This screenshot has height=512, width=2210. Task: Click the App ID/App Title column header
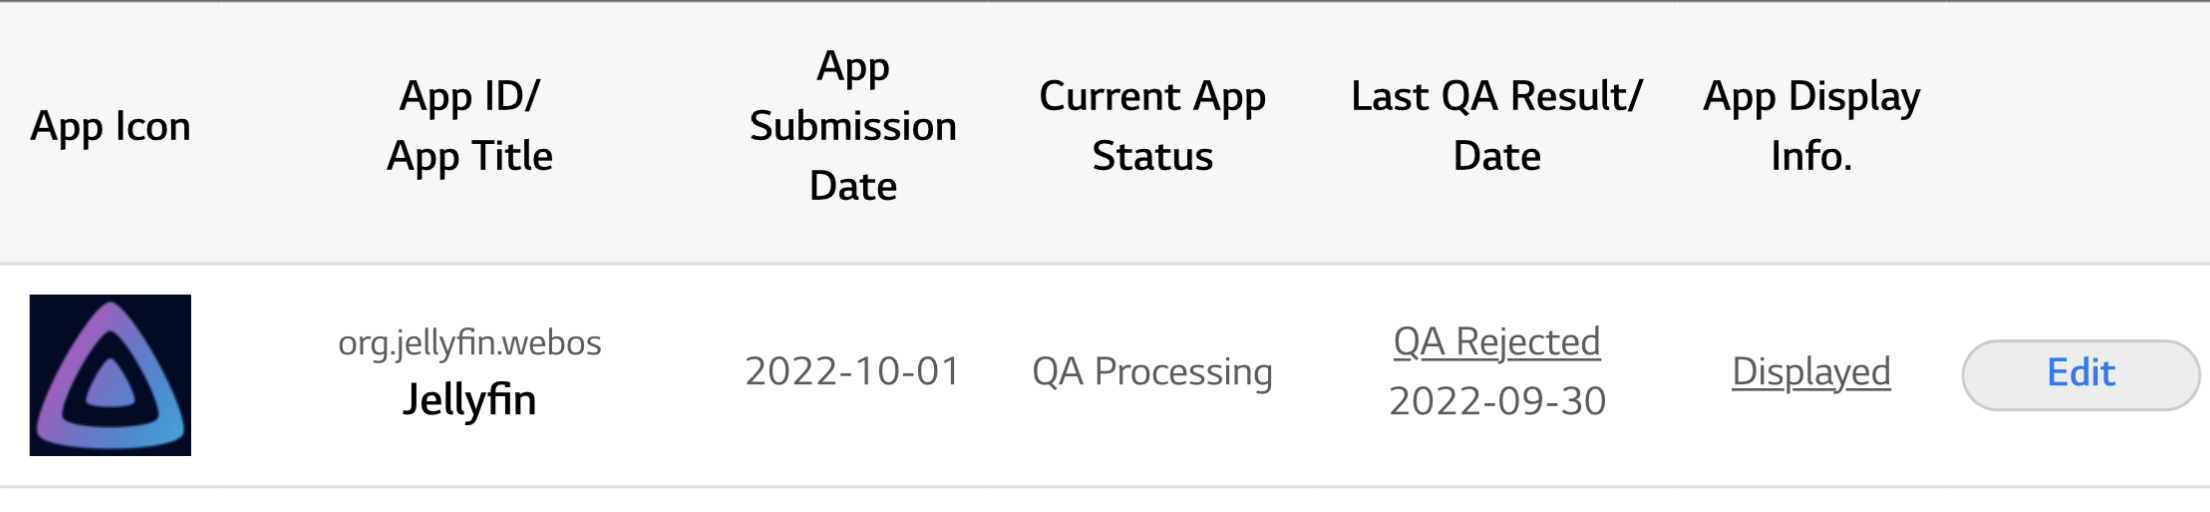click(470, 127)
